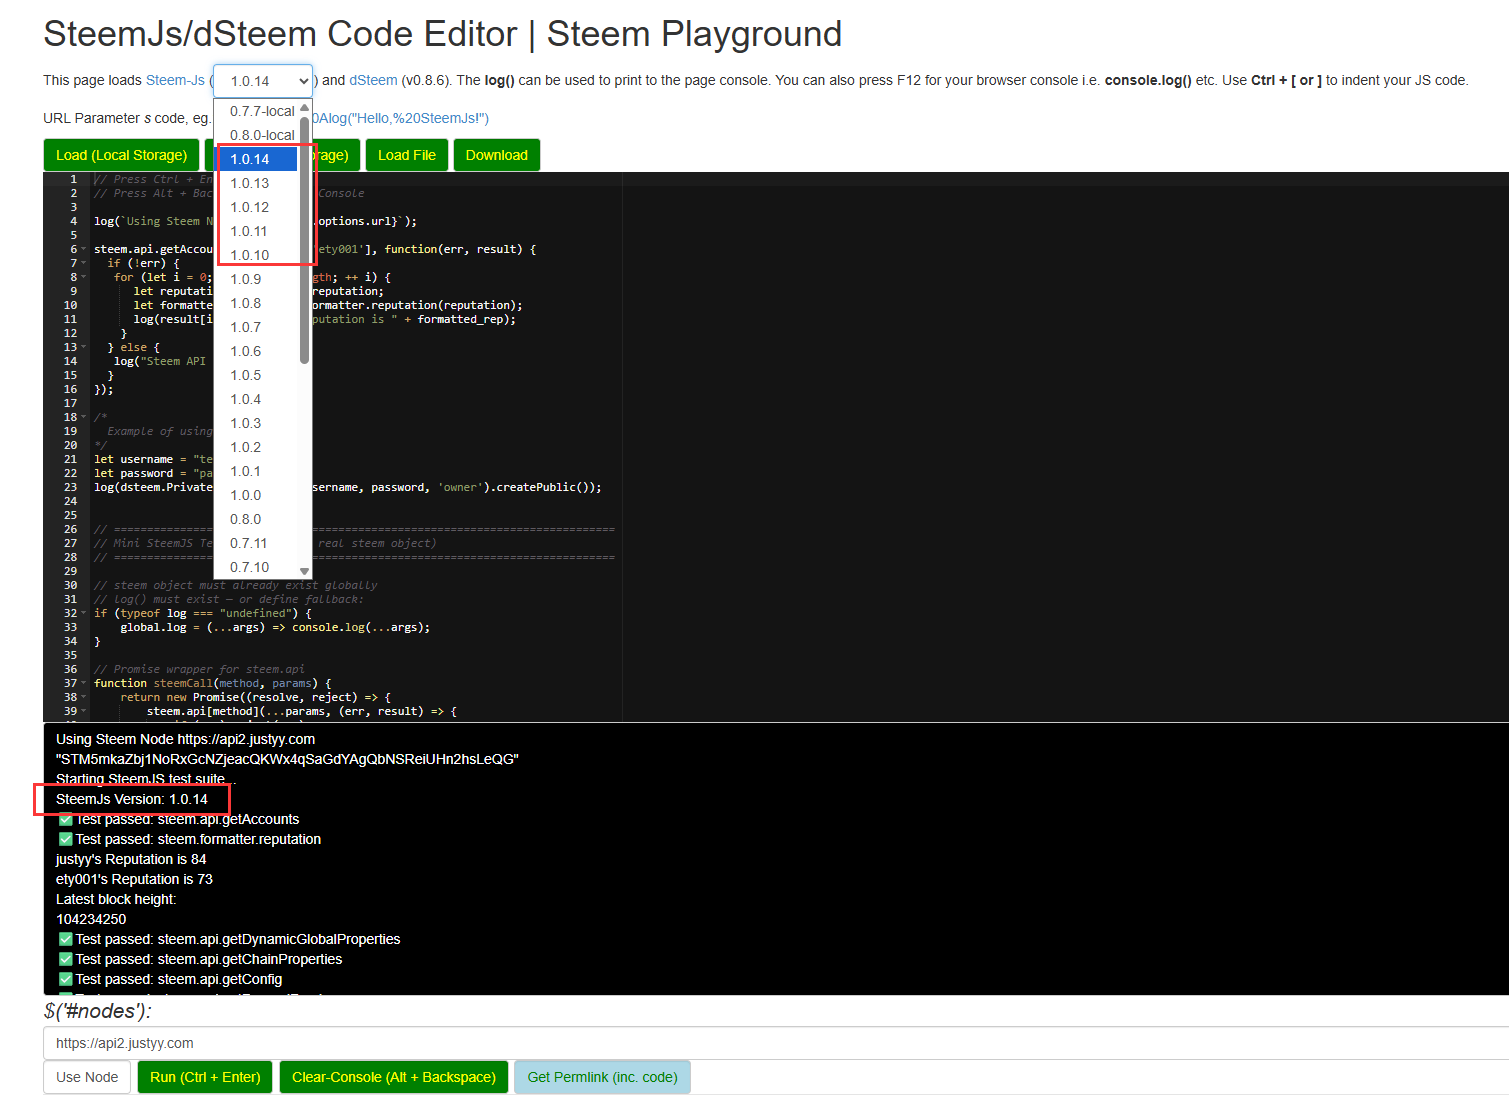Open the Steem-Js version combo box showing 1.0.14
This screenshot has height=1112, width=1509.
point(264,81)
